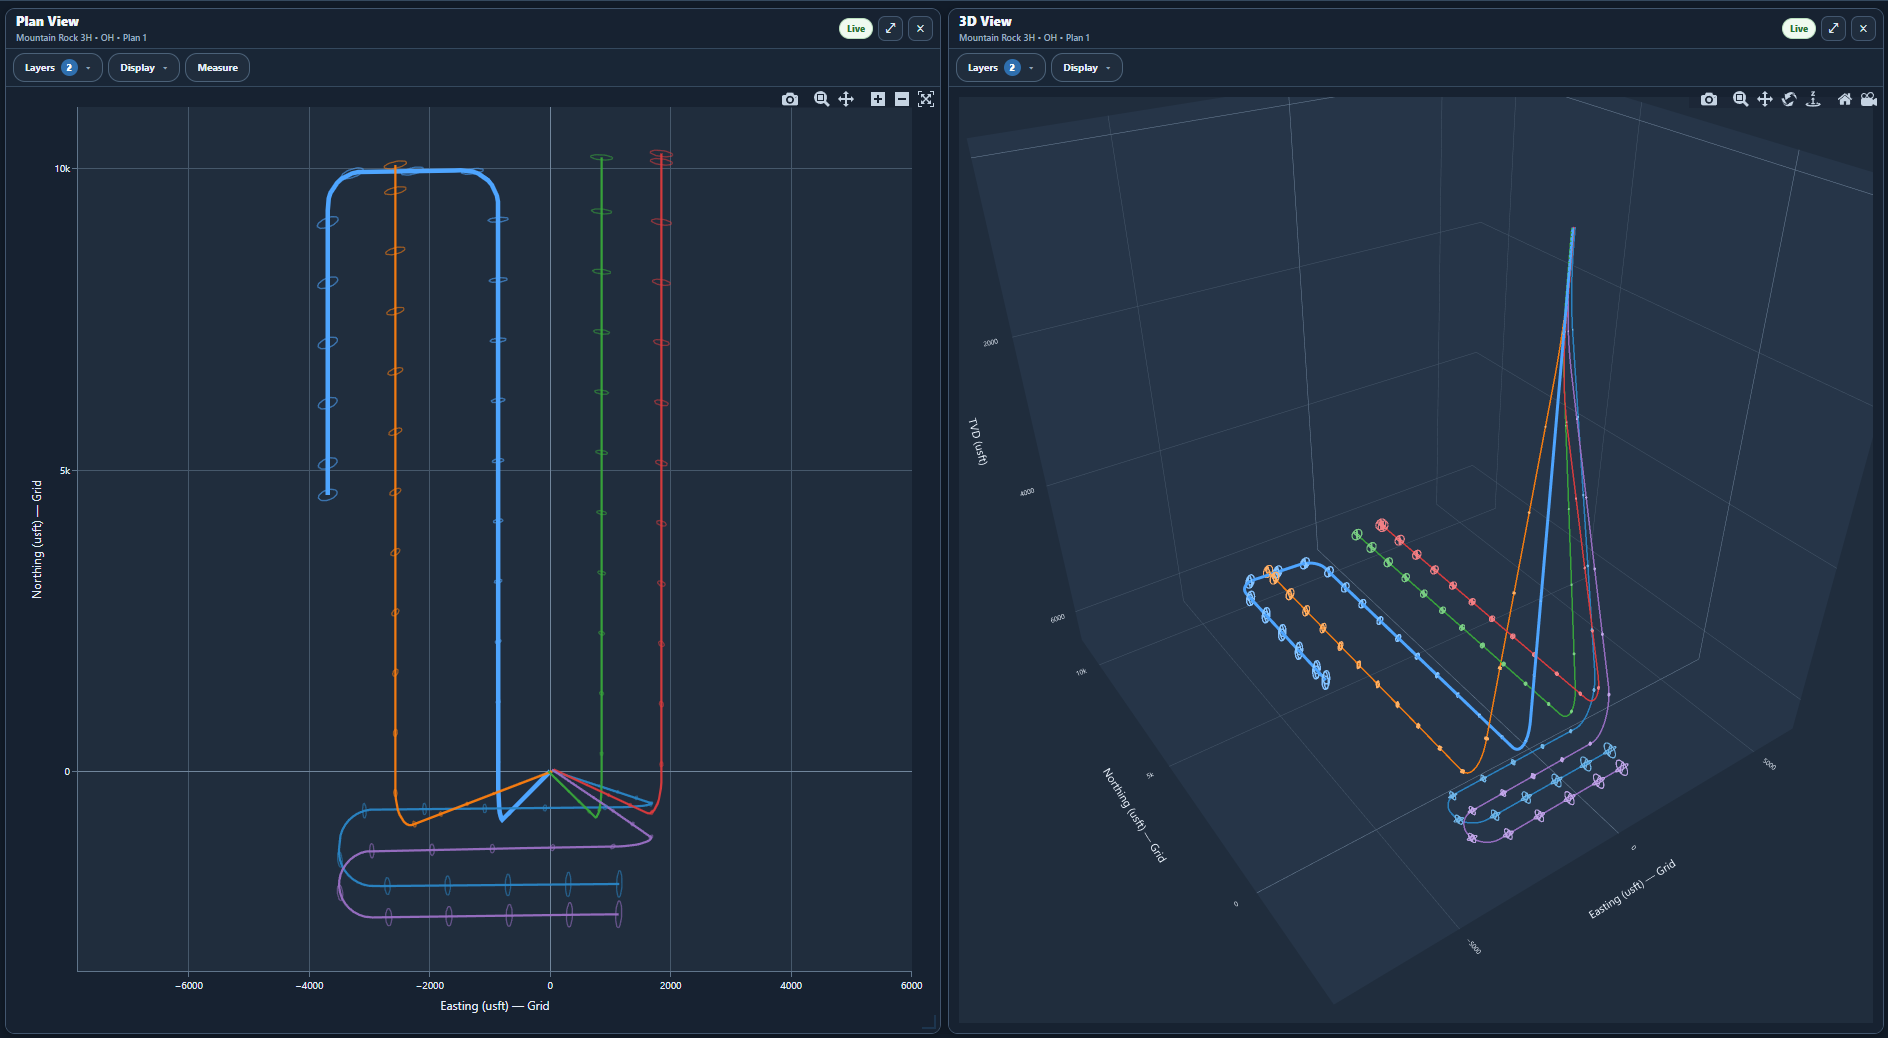
Task: Toggle the Live indicator in 3D View
Action: point(1799,28)
